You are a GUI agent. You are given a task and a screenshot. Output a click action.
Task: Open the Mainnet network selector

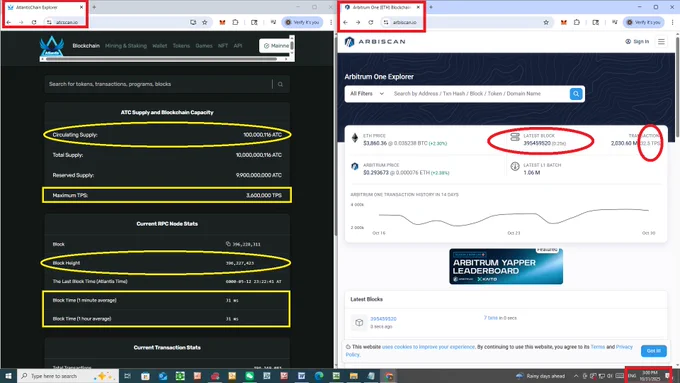coord(276,46)
